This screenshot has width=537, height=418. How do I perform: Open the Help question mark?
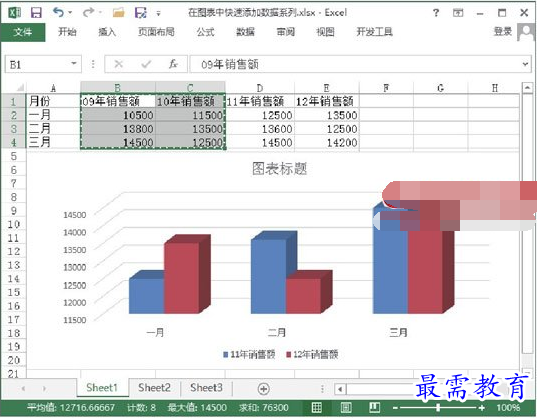coord(436,13)
